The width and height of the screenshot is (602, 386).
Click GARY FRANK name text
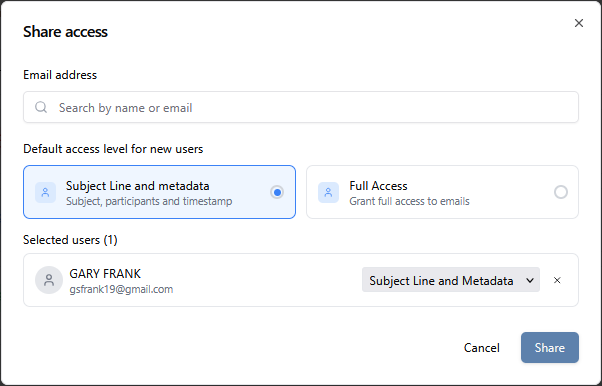[105, 274]
